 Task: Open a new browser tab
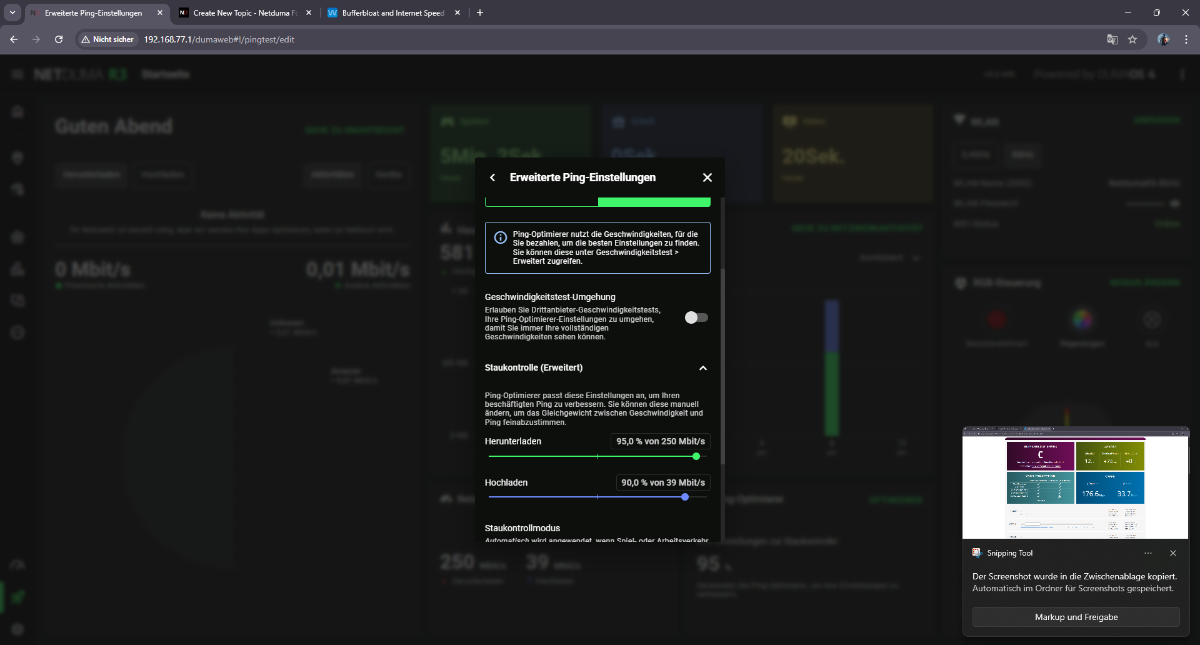(480, 13)
